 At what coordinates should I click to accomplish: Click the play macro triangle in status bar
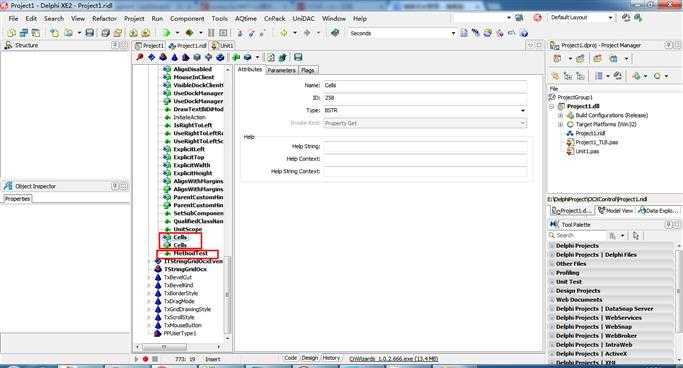click(x=136, y=359)
